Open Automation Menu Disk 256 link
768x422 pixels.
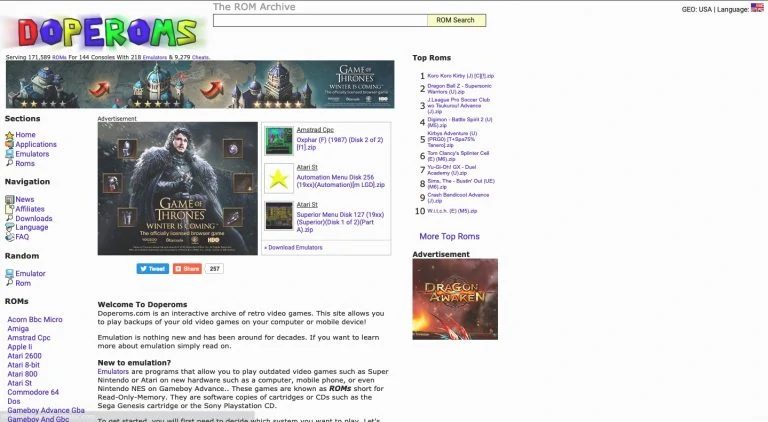tap(340, 181)
